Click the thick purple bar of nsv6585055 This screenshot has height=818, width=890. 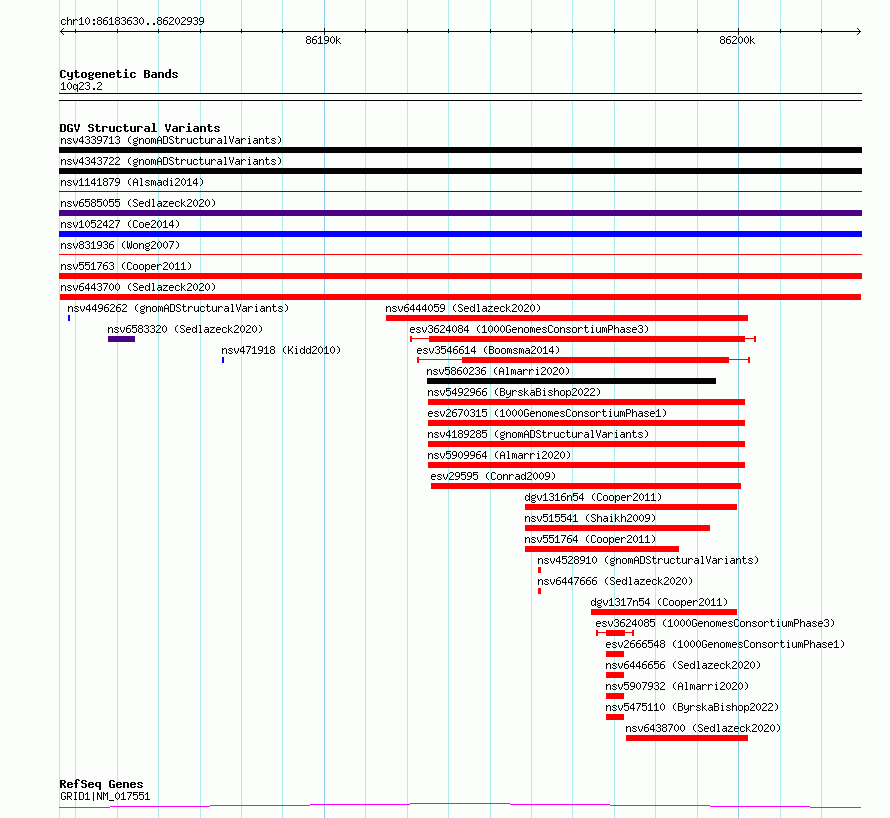pyautogui.click(x=460, y=213)
